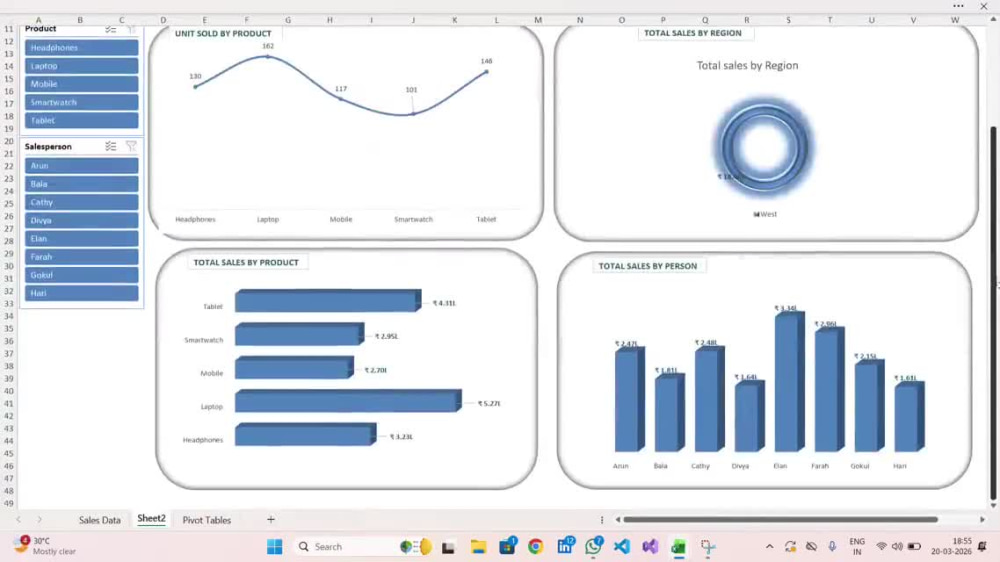Click the 162 data point on the line chart
This screenshot has height=562, width=1000.
pos(268,57)
